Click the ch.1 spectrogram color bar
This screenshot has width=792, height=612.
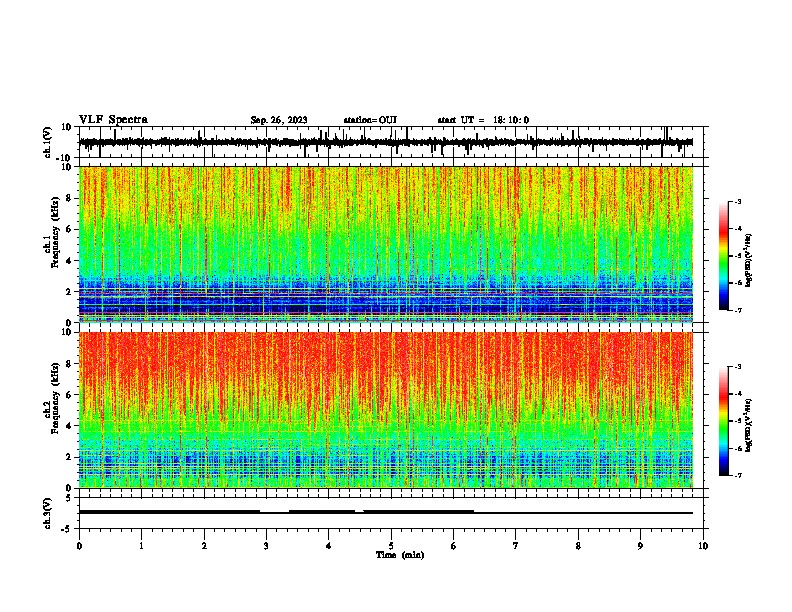724,256
